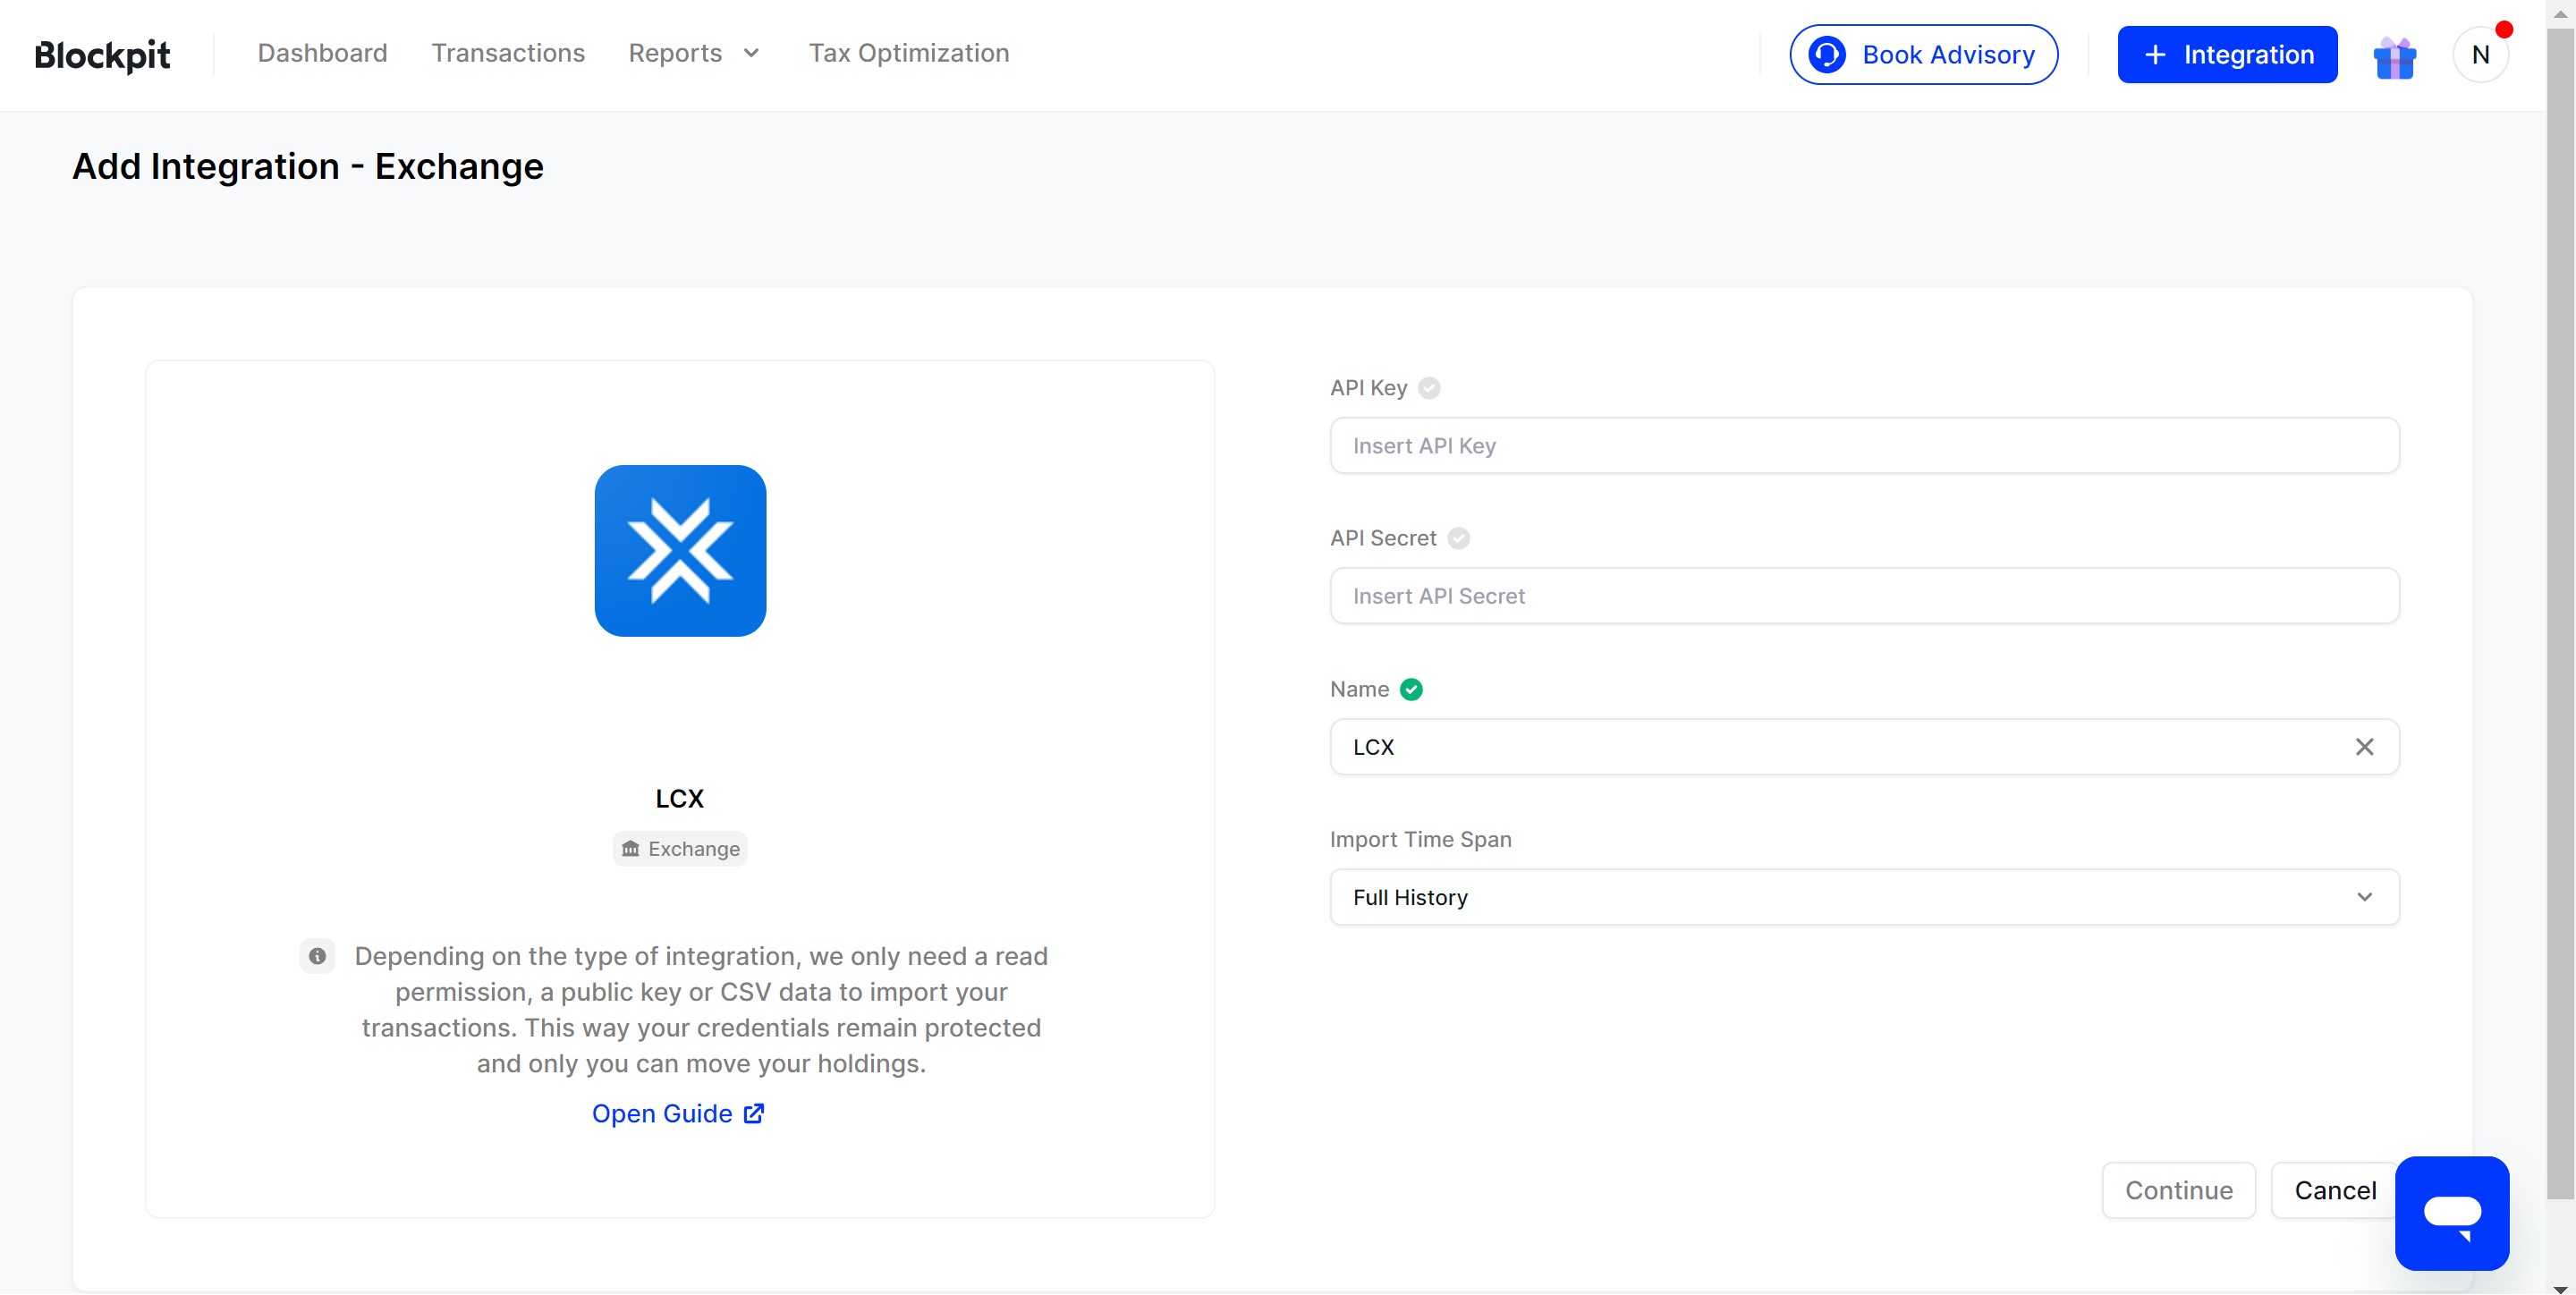Click the API Key status check icon
This screenshot has height=1295, width=2576.
click(x=1429, y=388)
